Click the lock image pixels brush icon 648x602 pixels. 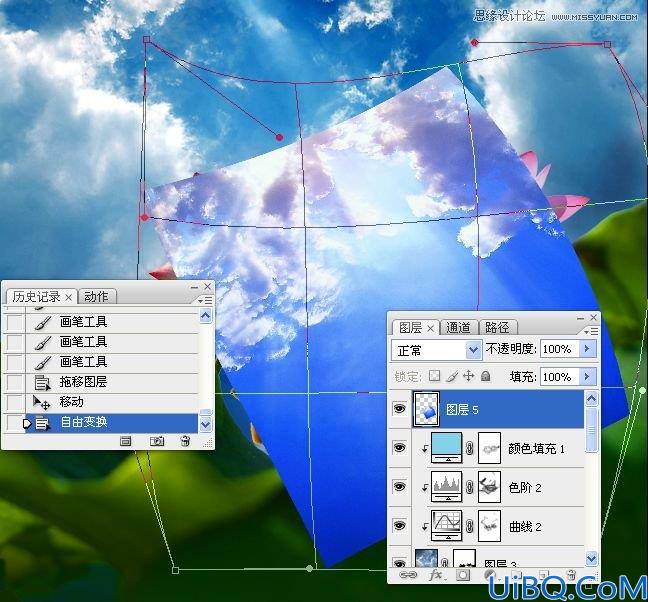click(x=452, y=376)
